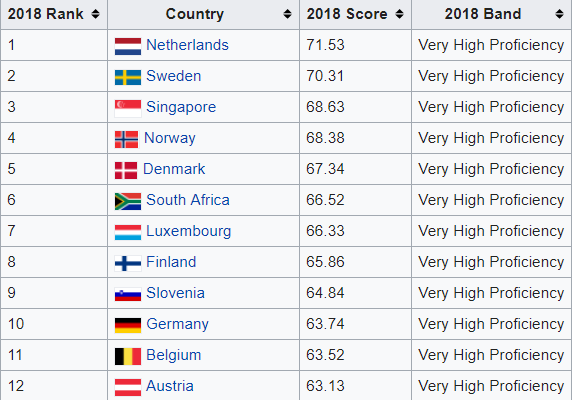Click the Norway flag icon
The height and width of the screenshot is (400, 572).
(127, 139)
